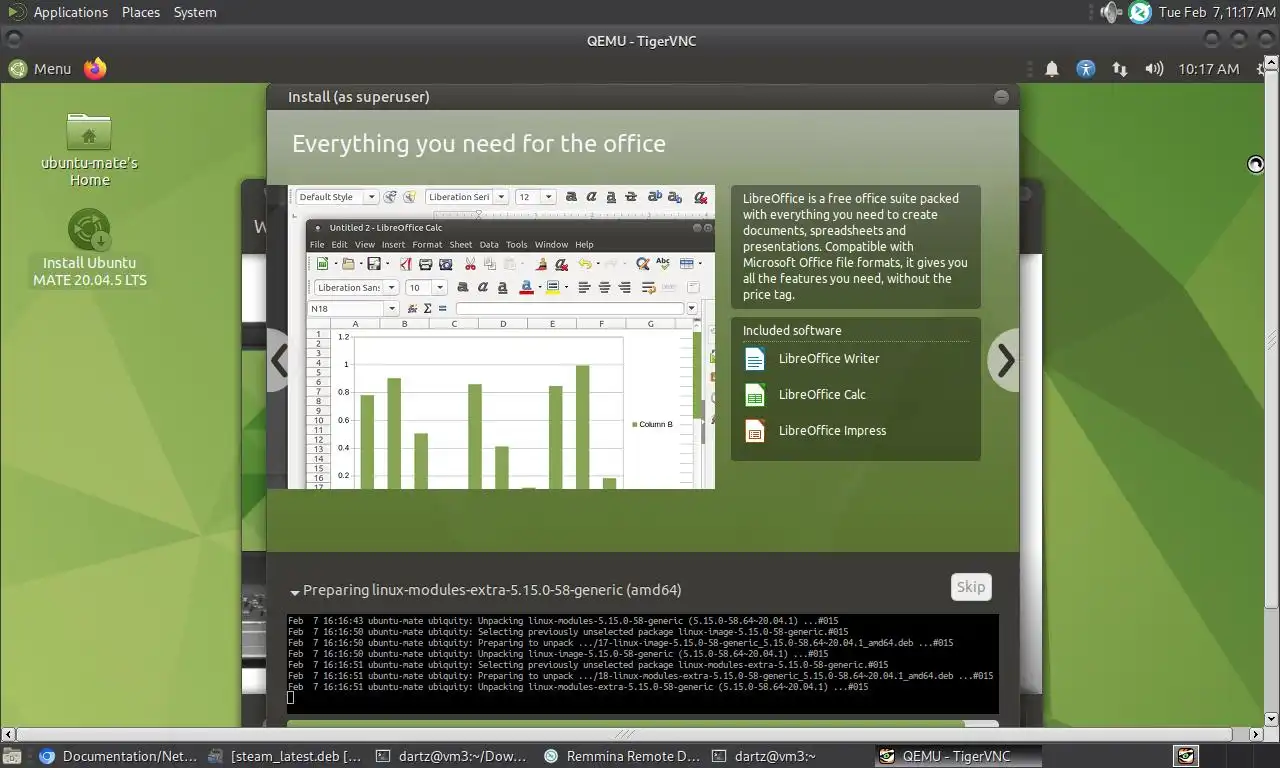
Task: Click the MATE logo beside Applications
Action: pyautogui.click(x=16, y=12)
